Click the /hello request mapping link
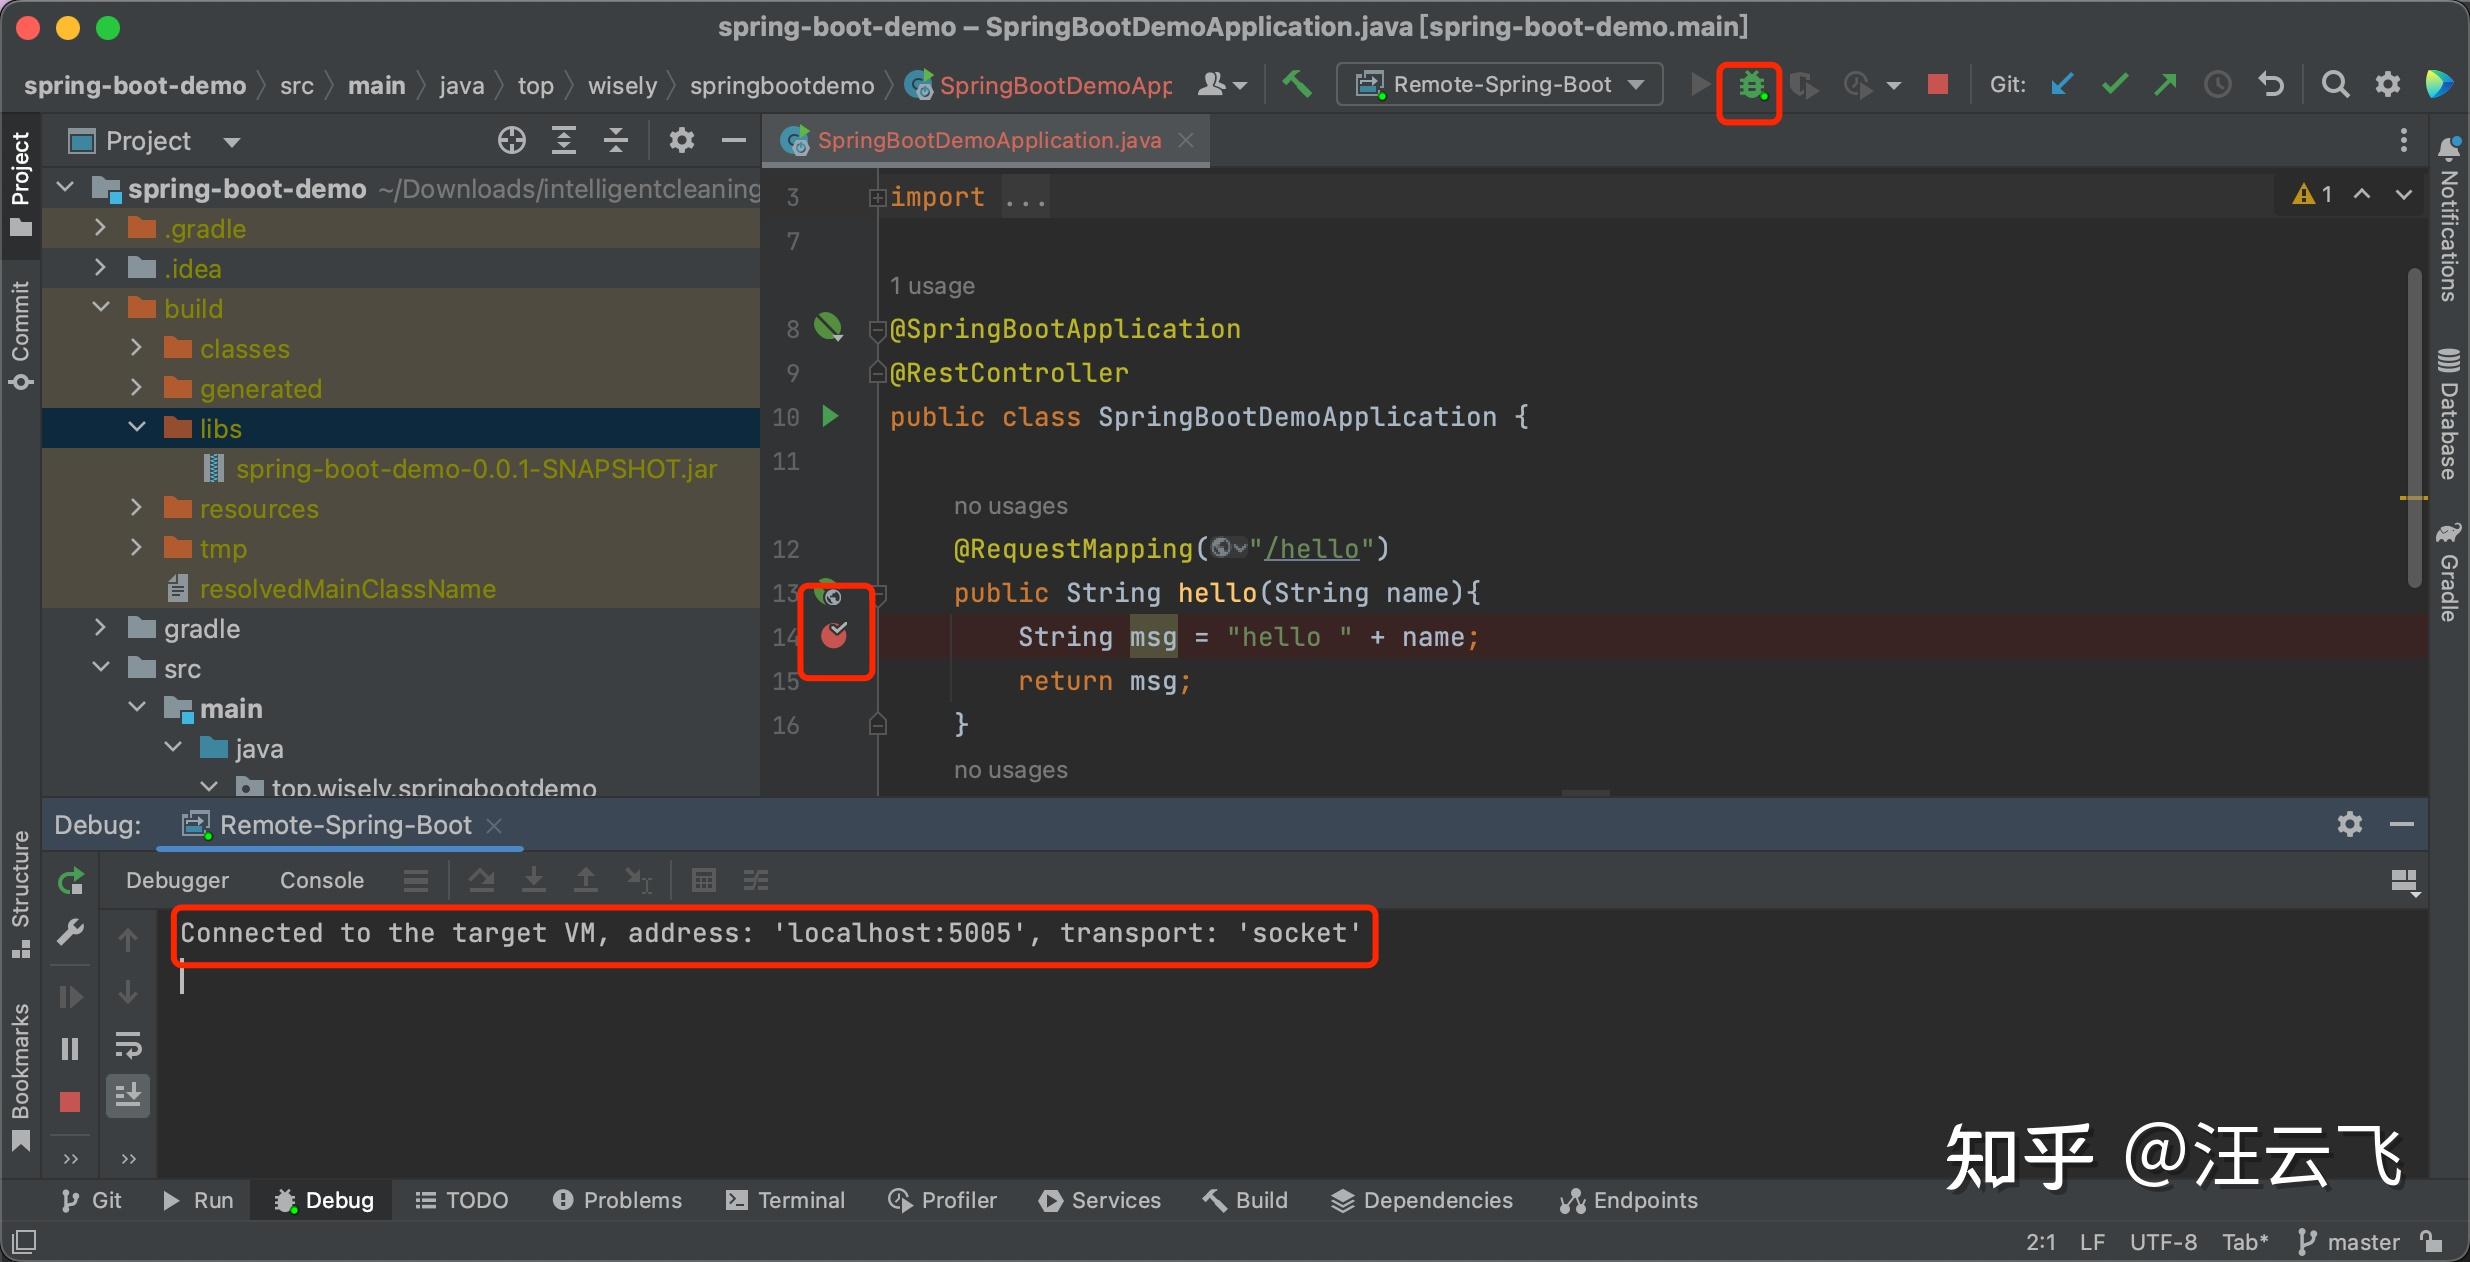The image size is (2470, 1262). pos(1315,549)
